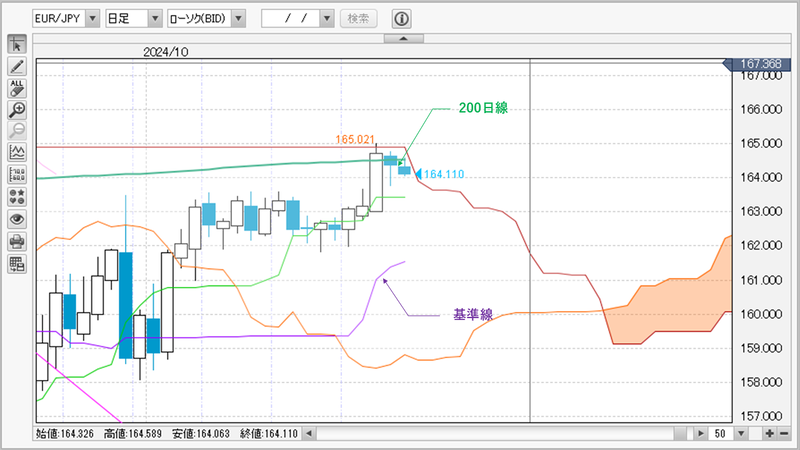
Task: Select the pencil drawing tool
Action: click(17, 66)
